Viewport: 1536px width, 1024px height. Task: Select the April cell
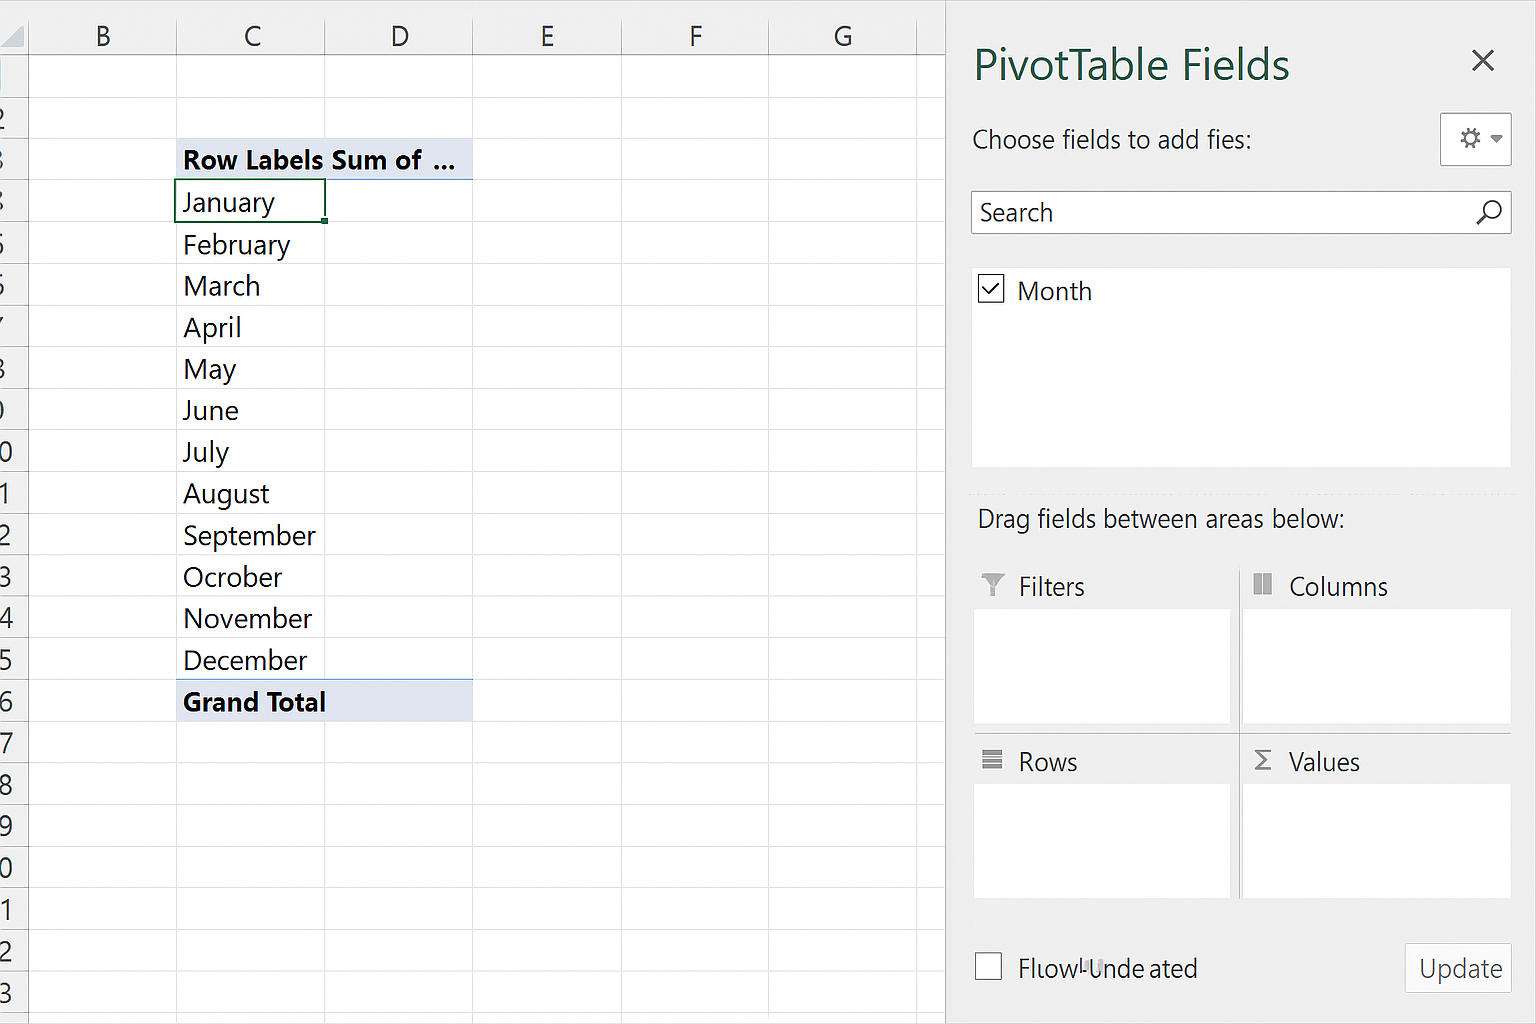click(251, 327)
